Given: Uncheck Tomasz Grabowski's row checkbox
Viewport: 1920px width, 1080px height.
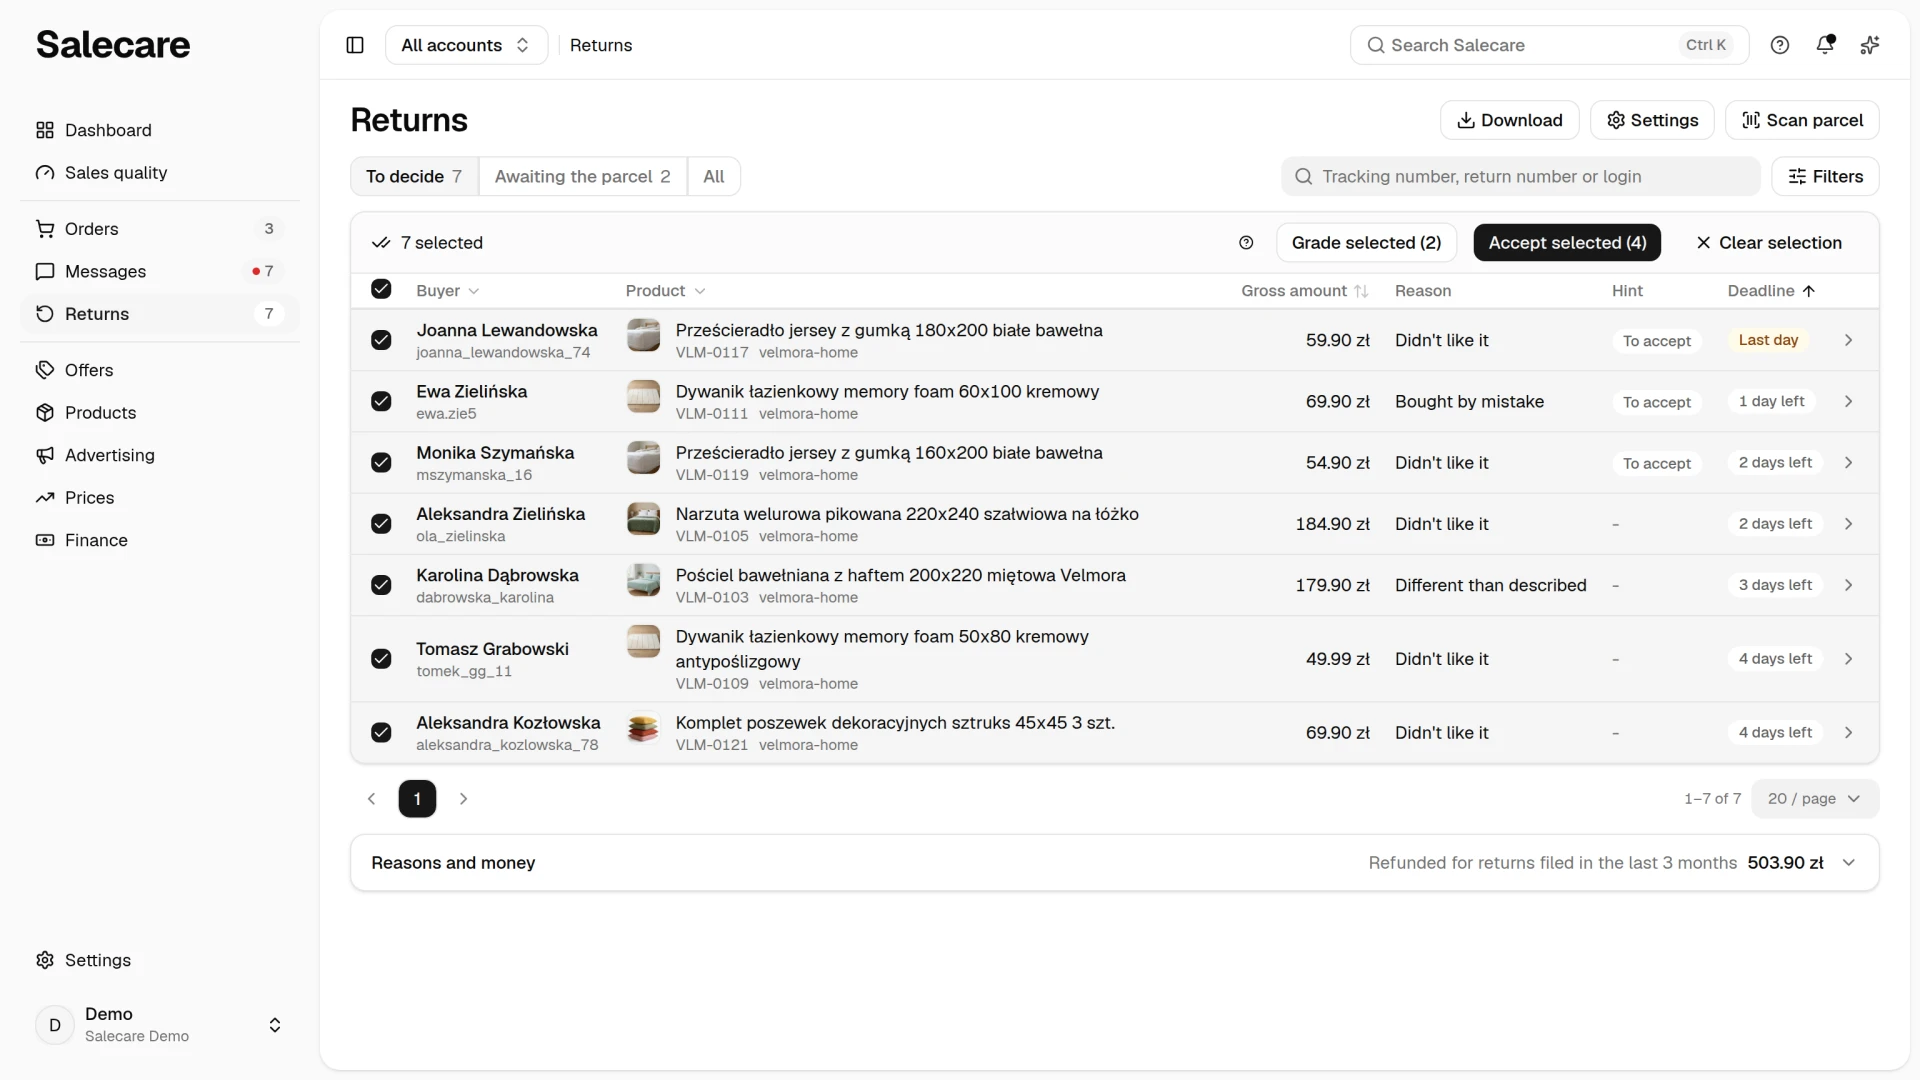Looking at the screenshot, I should [381, 659].
